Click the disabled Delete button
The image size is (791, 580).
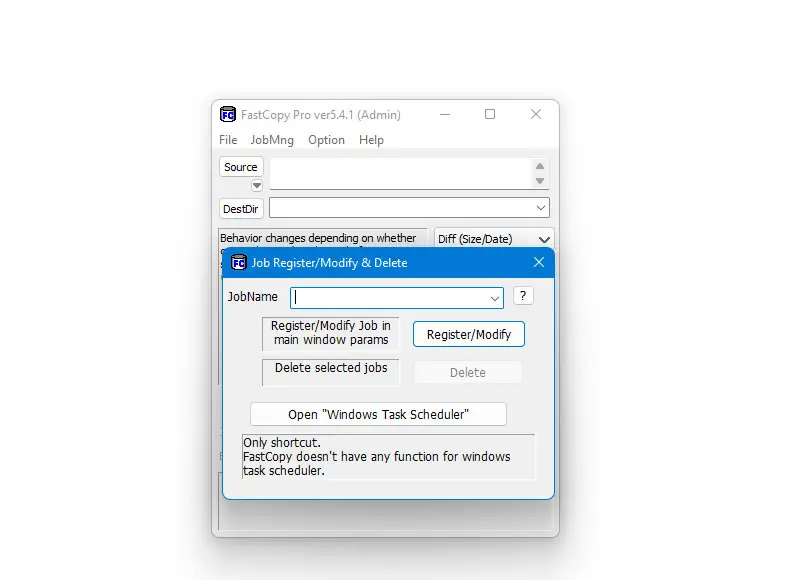coord(468,373)
